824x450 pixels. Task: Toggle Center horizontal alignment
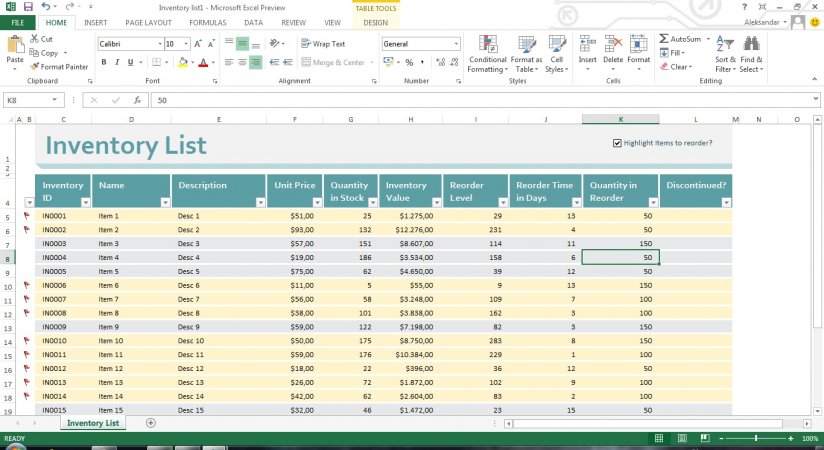242,62
